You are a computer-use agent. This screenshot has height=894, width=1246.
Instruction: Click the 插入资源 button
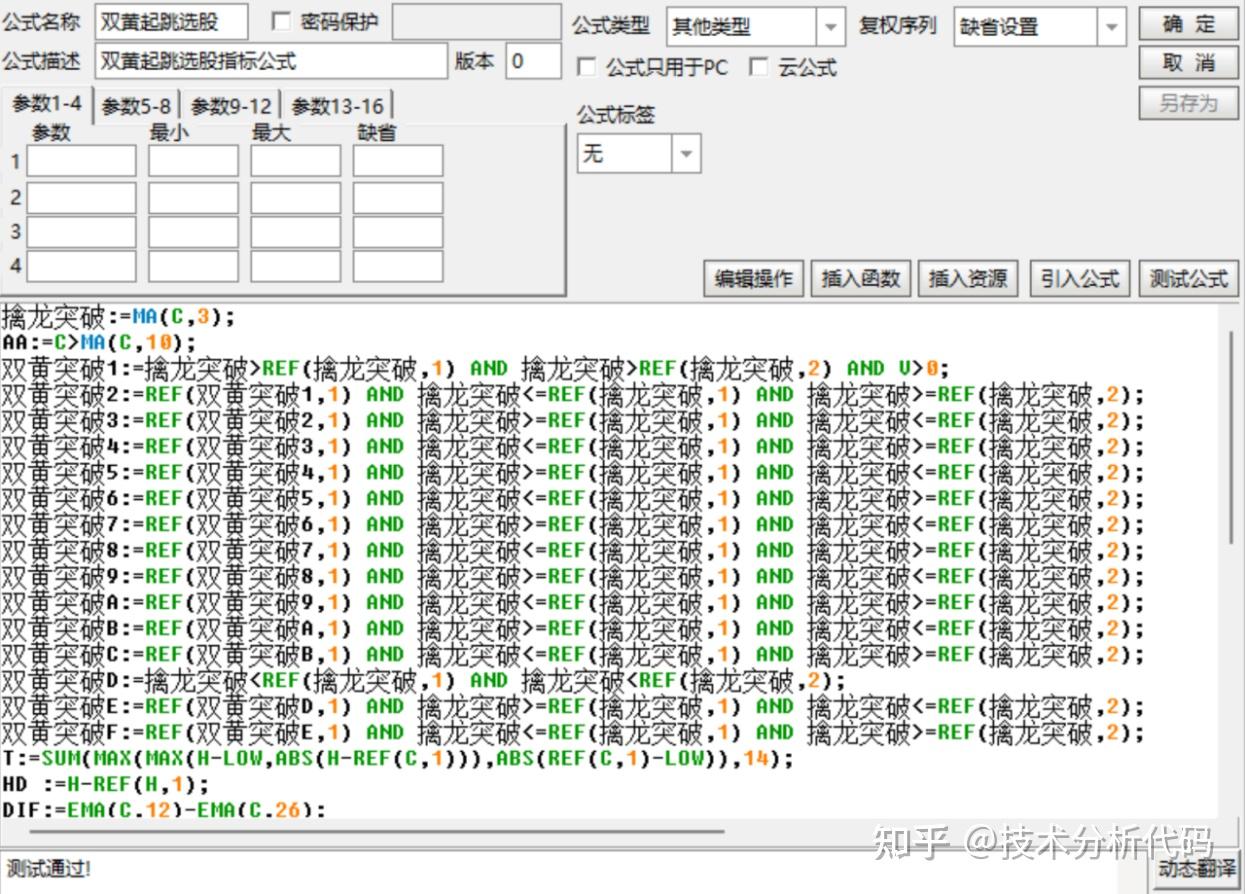[x=968, y=278]
